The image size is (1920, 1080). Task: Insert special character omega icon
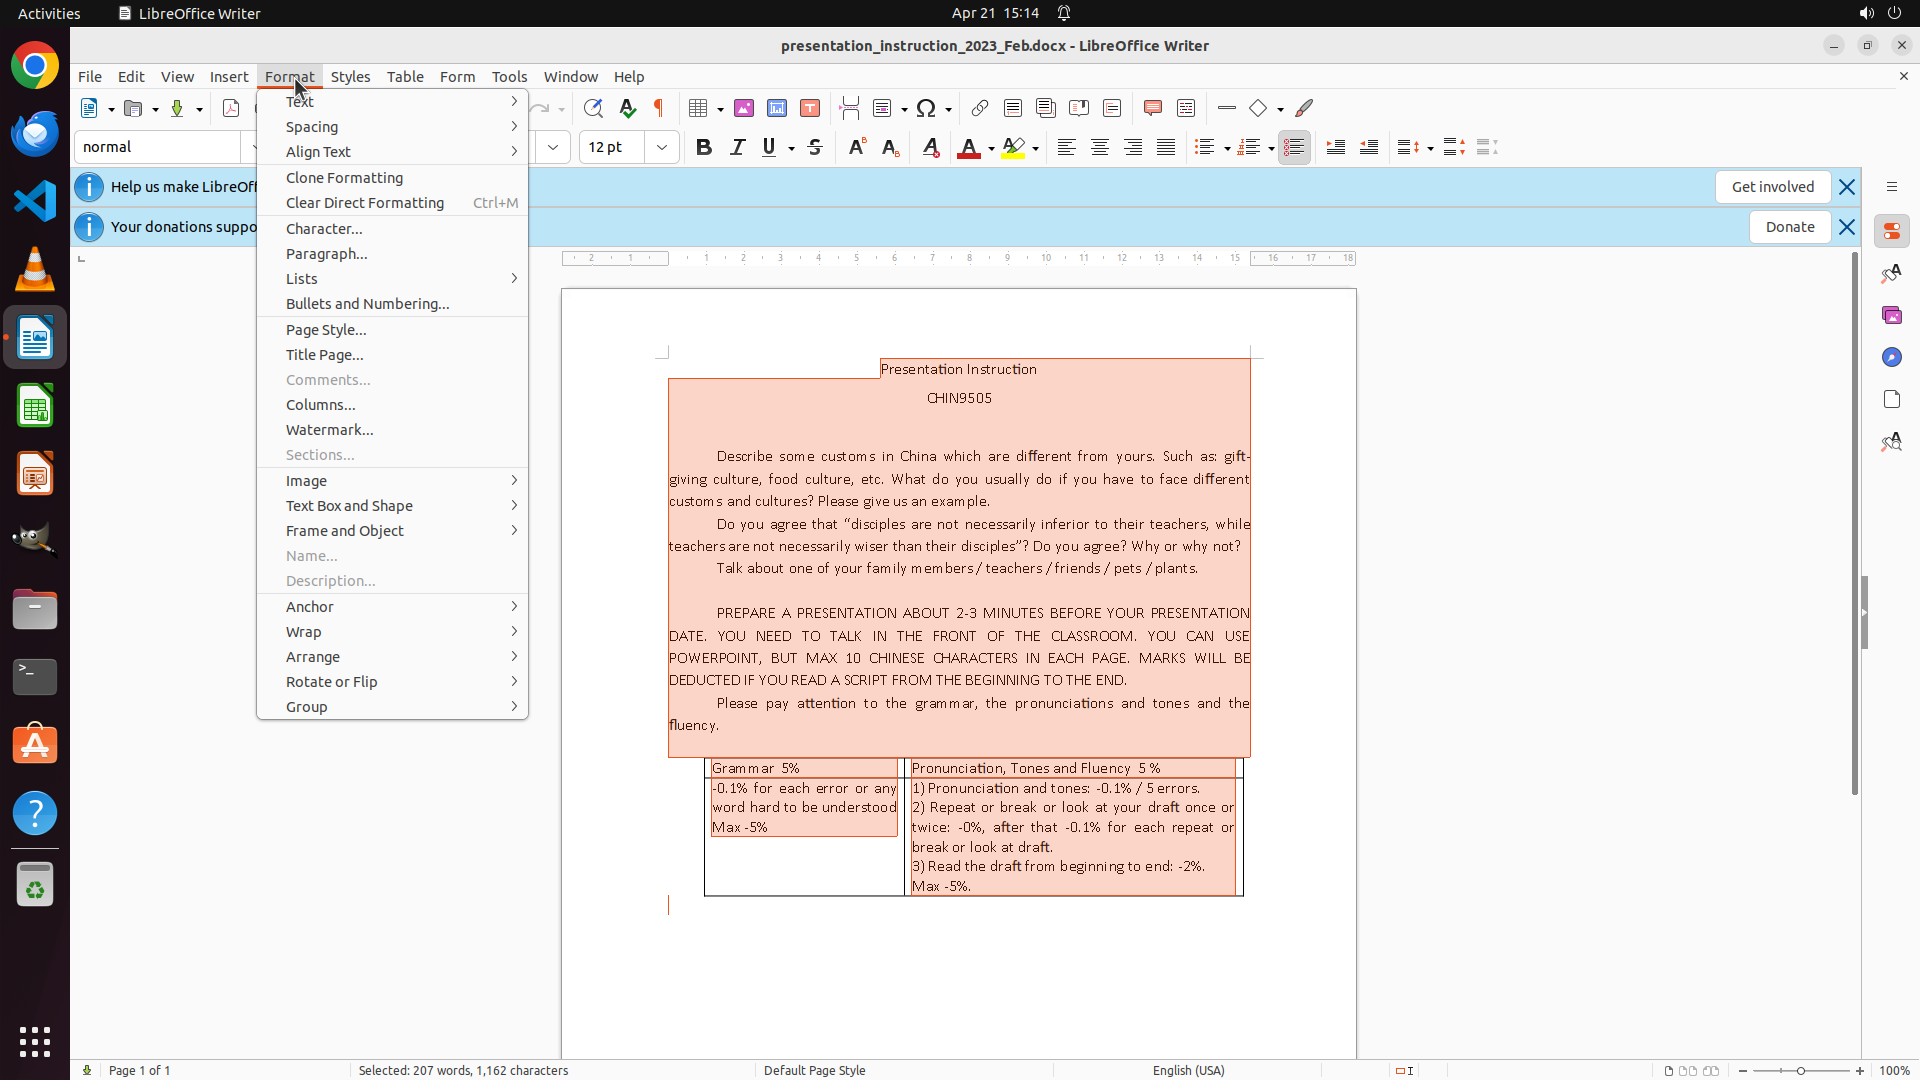point(926,108)
